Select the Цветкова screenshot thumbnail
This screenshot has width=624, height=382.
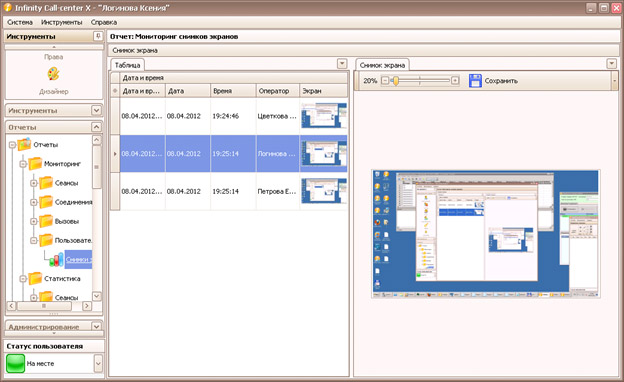[x=324, y=115]
